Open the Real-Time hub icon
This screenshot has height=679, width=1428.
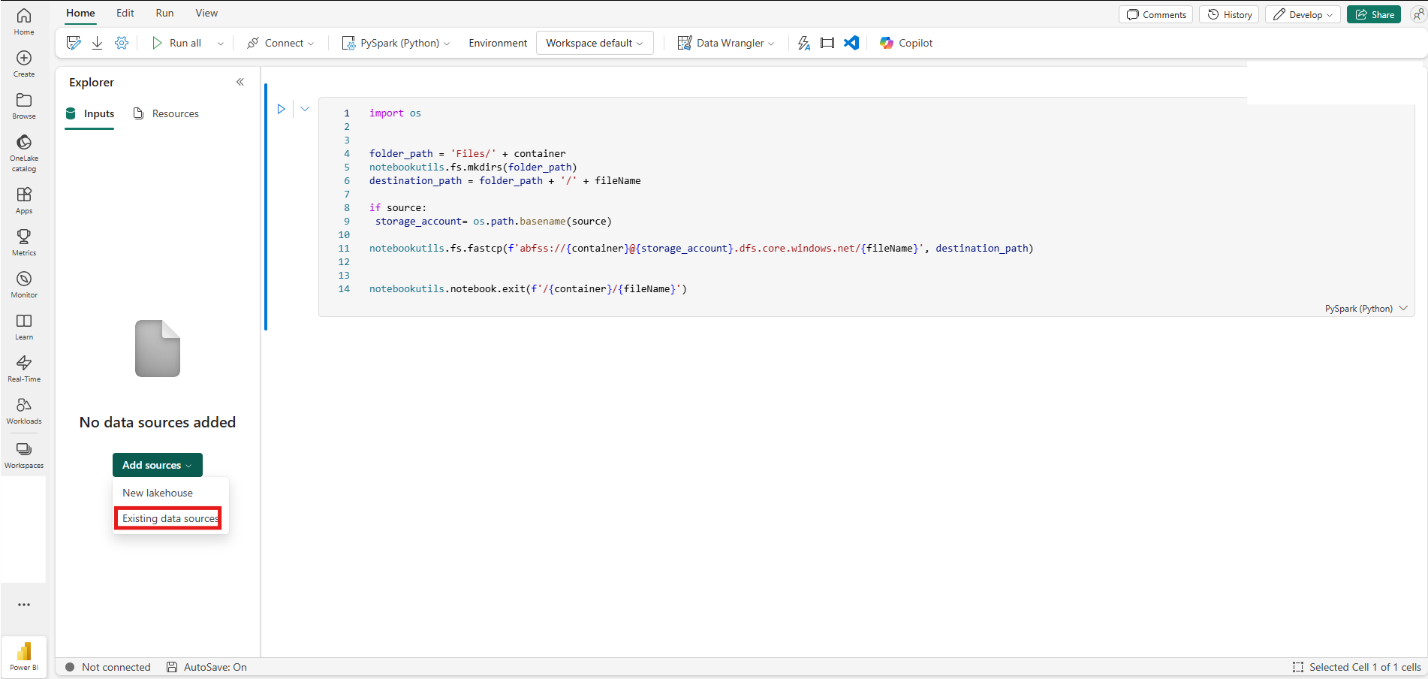23,366
